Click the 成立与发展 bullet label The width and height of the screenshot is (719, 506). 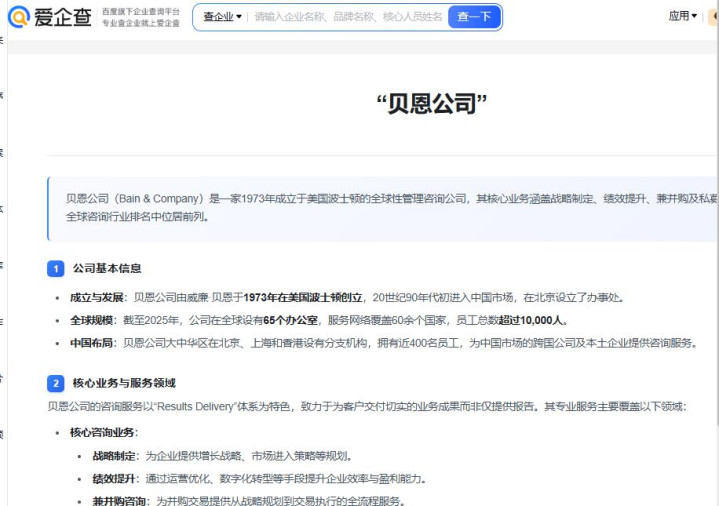coord(96,298)
